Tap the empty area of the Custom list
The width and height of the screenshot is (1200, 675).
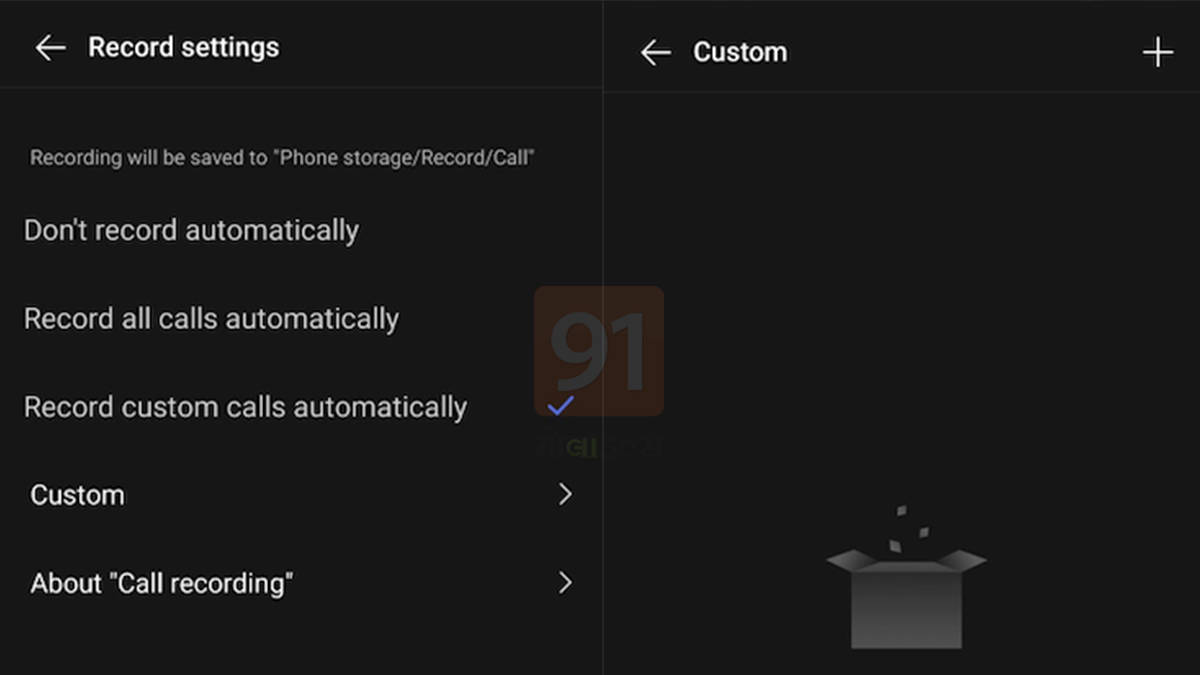900,300
